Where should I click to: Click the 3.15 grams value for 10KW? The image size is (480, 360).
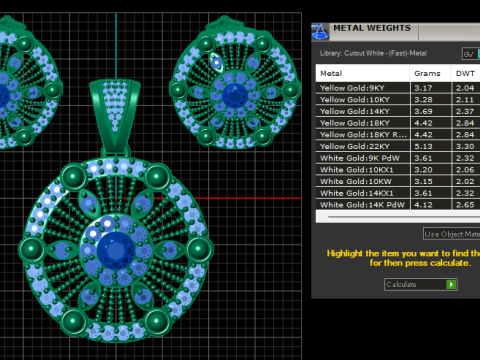(423, 181)
